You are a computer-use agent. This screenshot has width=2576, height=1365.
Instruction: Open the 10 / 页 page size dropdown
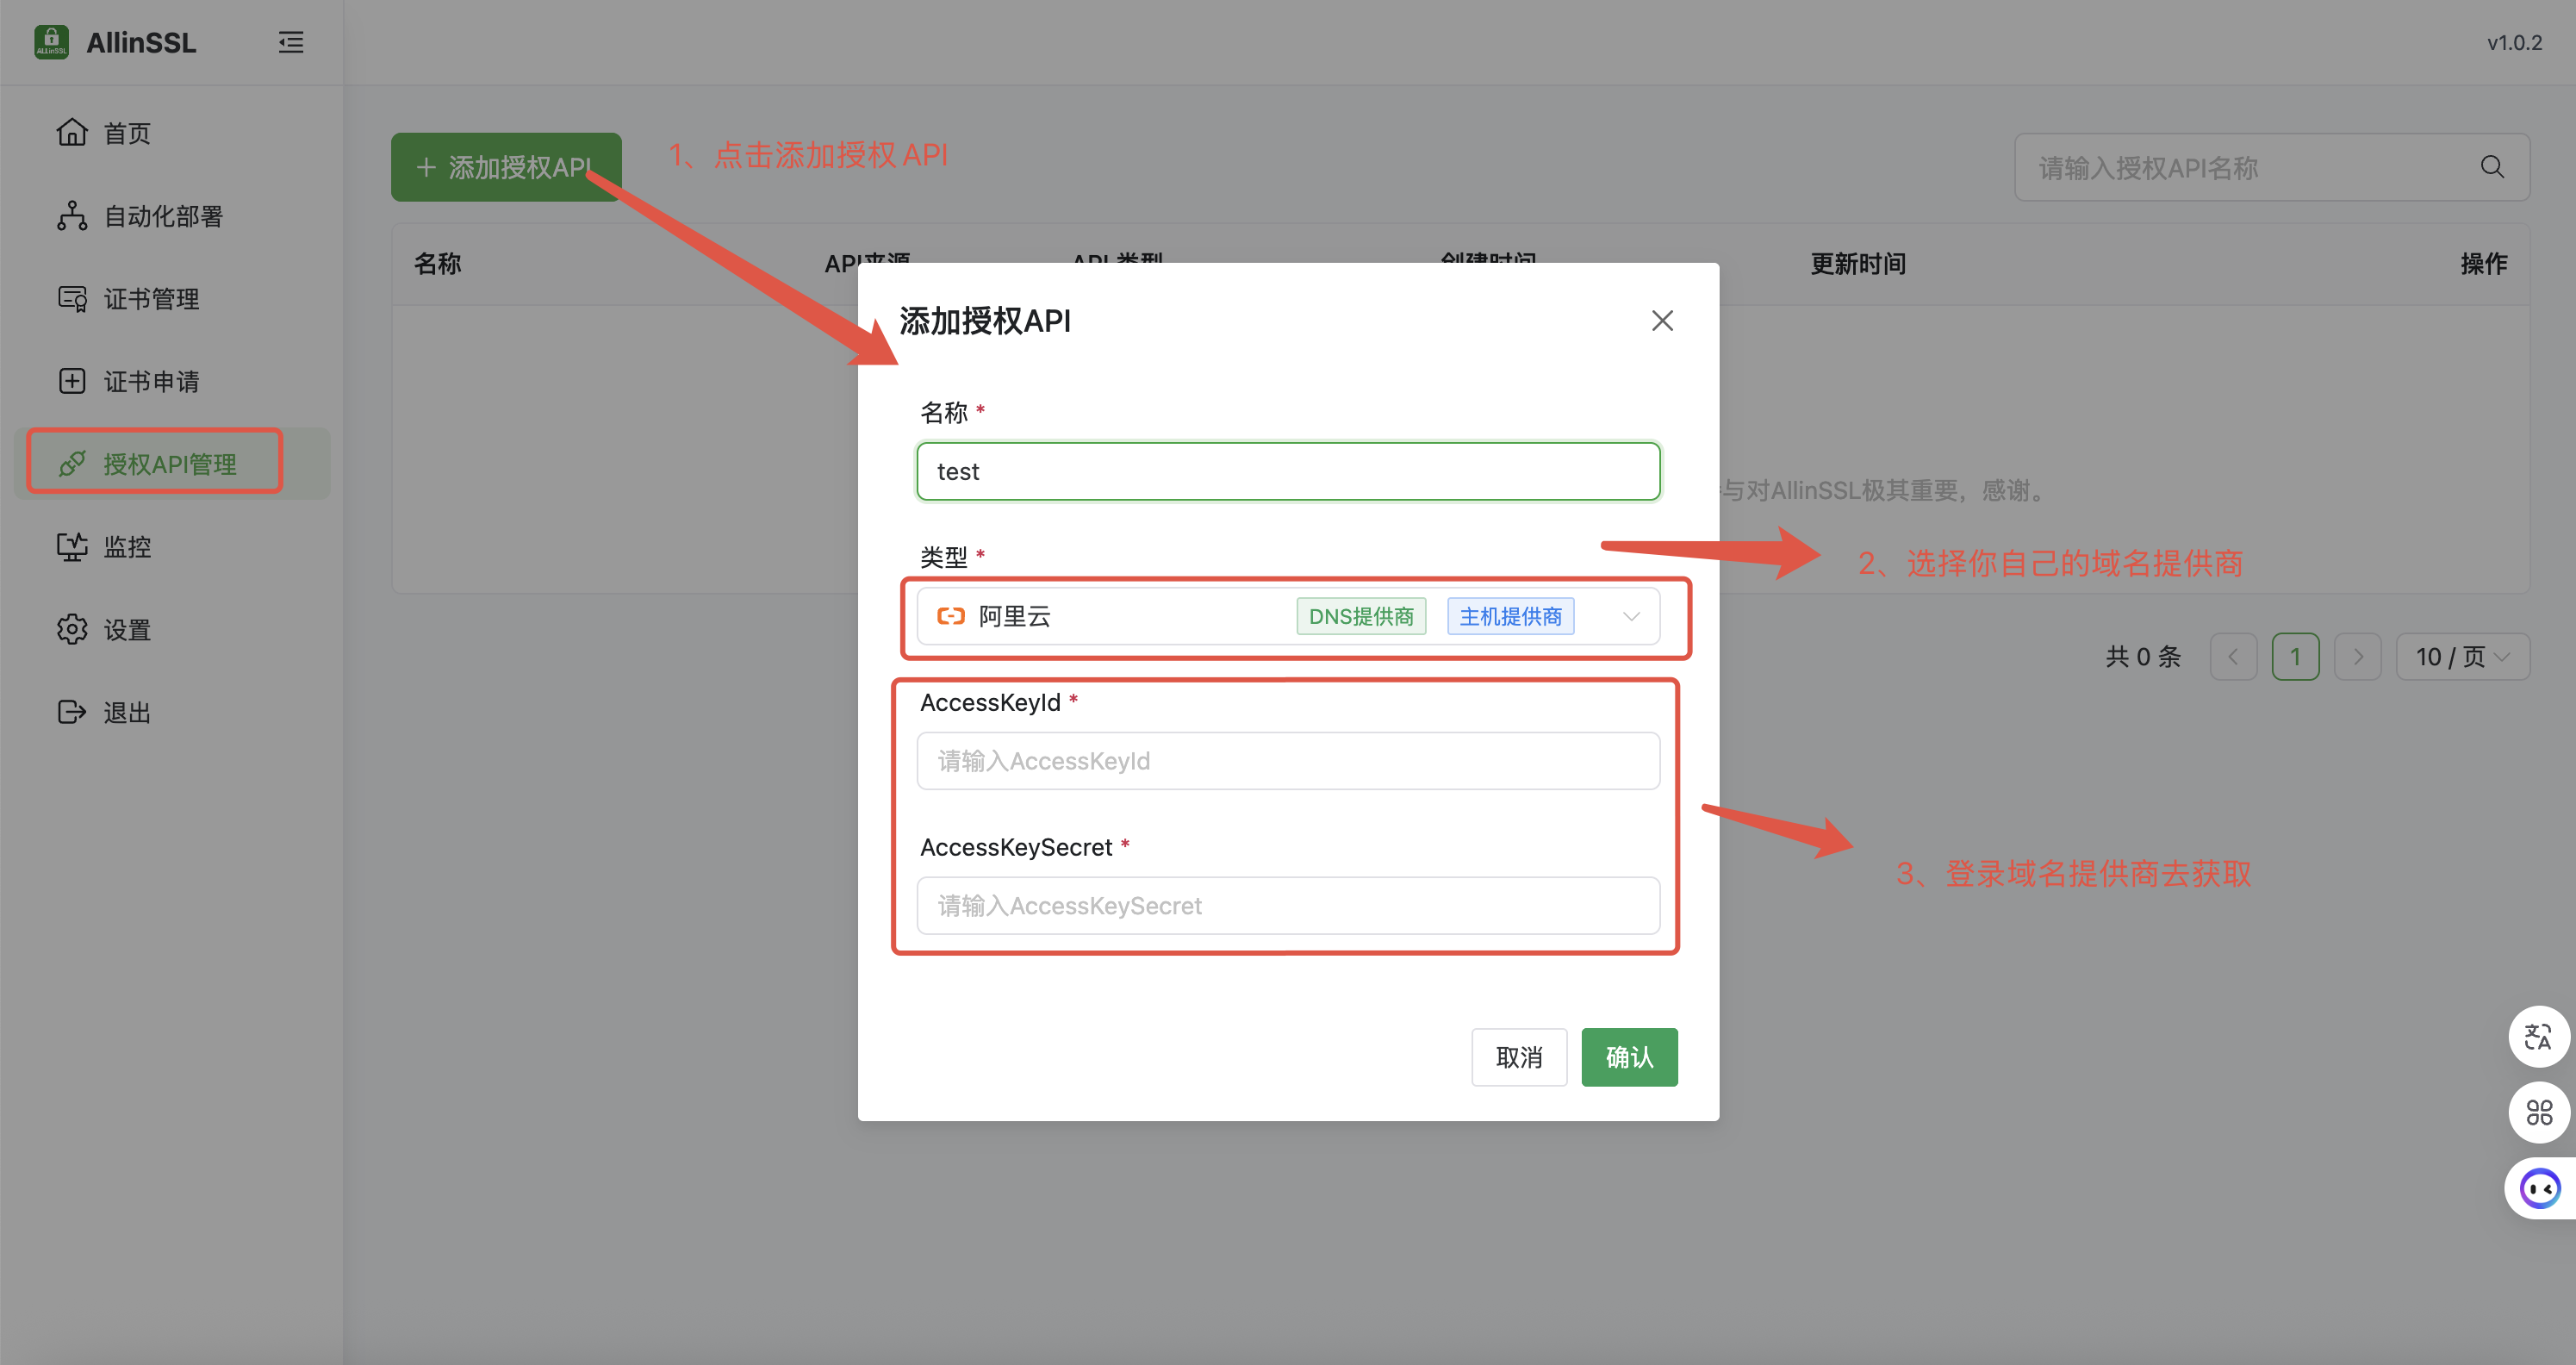[2462, 657]
